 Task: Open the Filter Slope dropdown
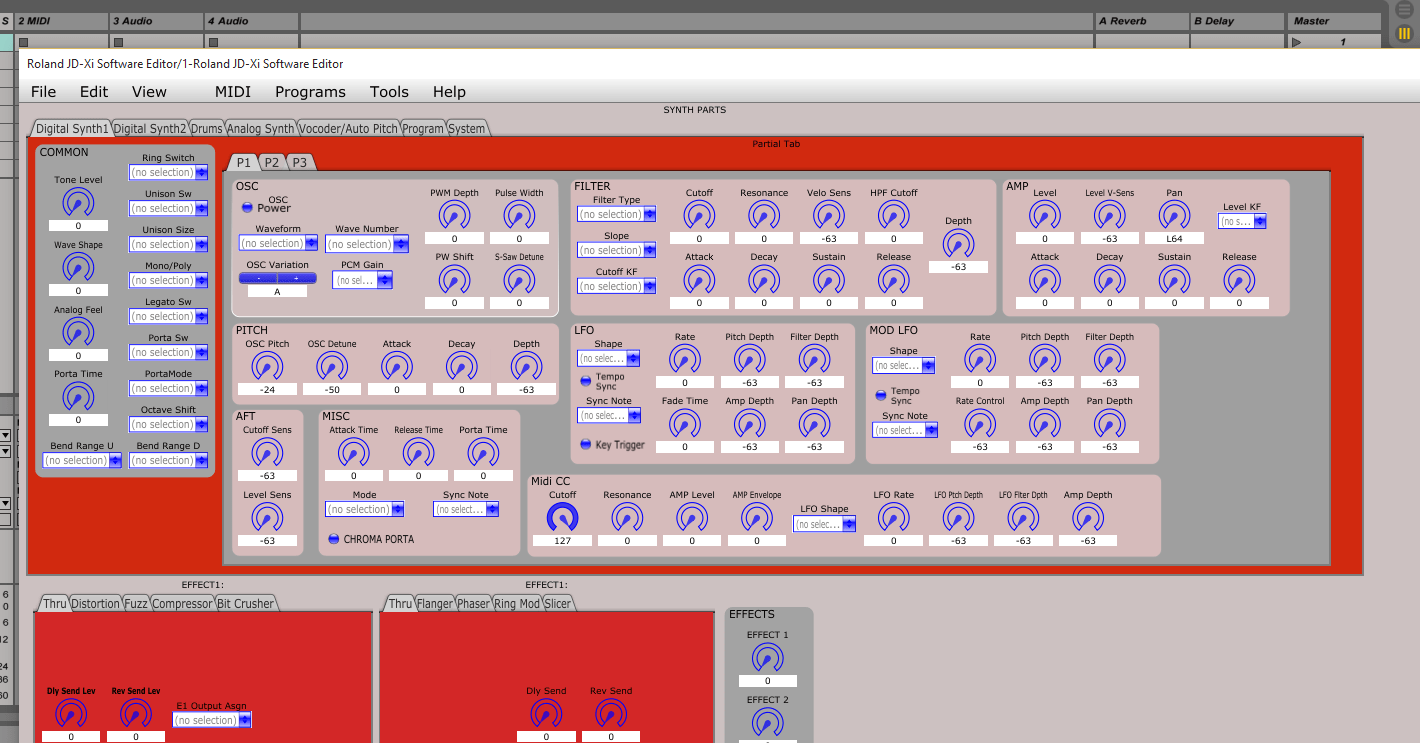point(617,250)
